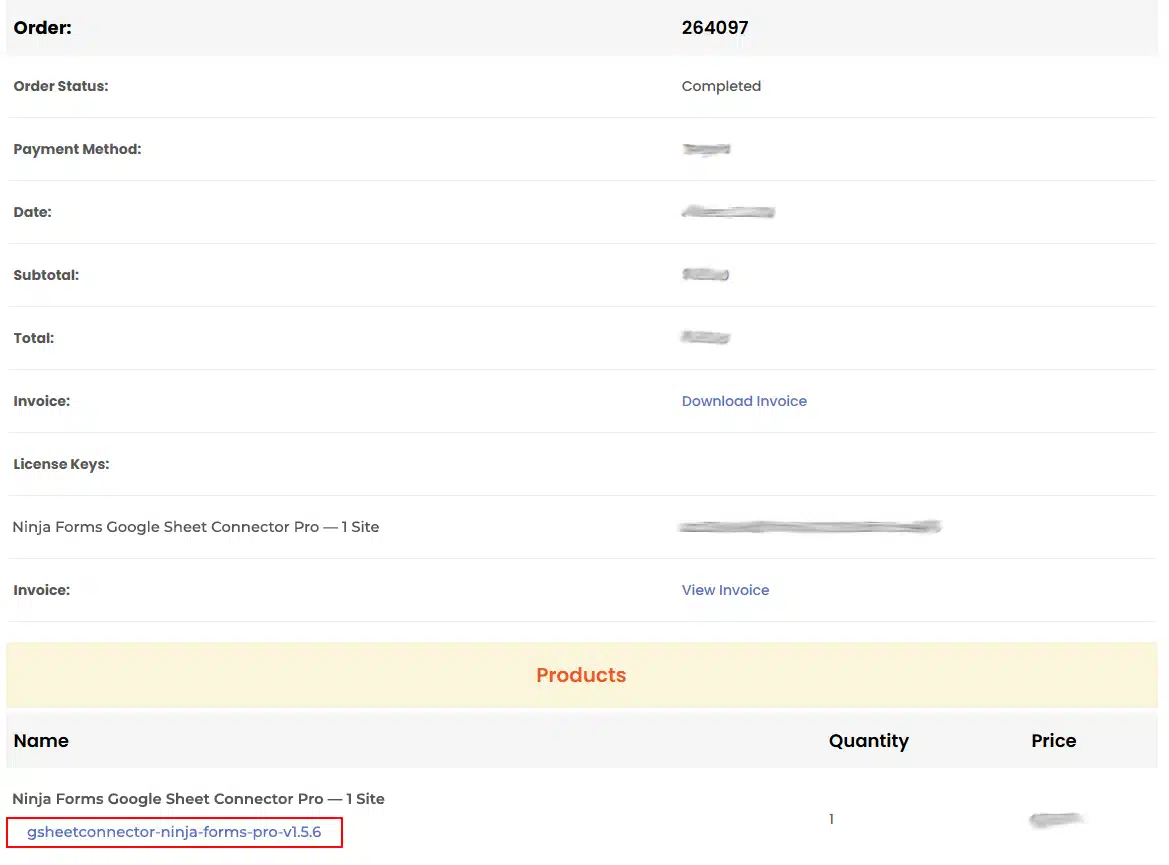Image resolution: width=1169 pixels, height=865 pixels.
Task: Download the gsheetconnector-ninja-forms-pro-v1.5.6 file
Action: point(174,832)
